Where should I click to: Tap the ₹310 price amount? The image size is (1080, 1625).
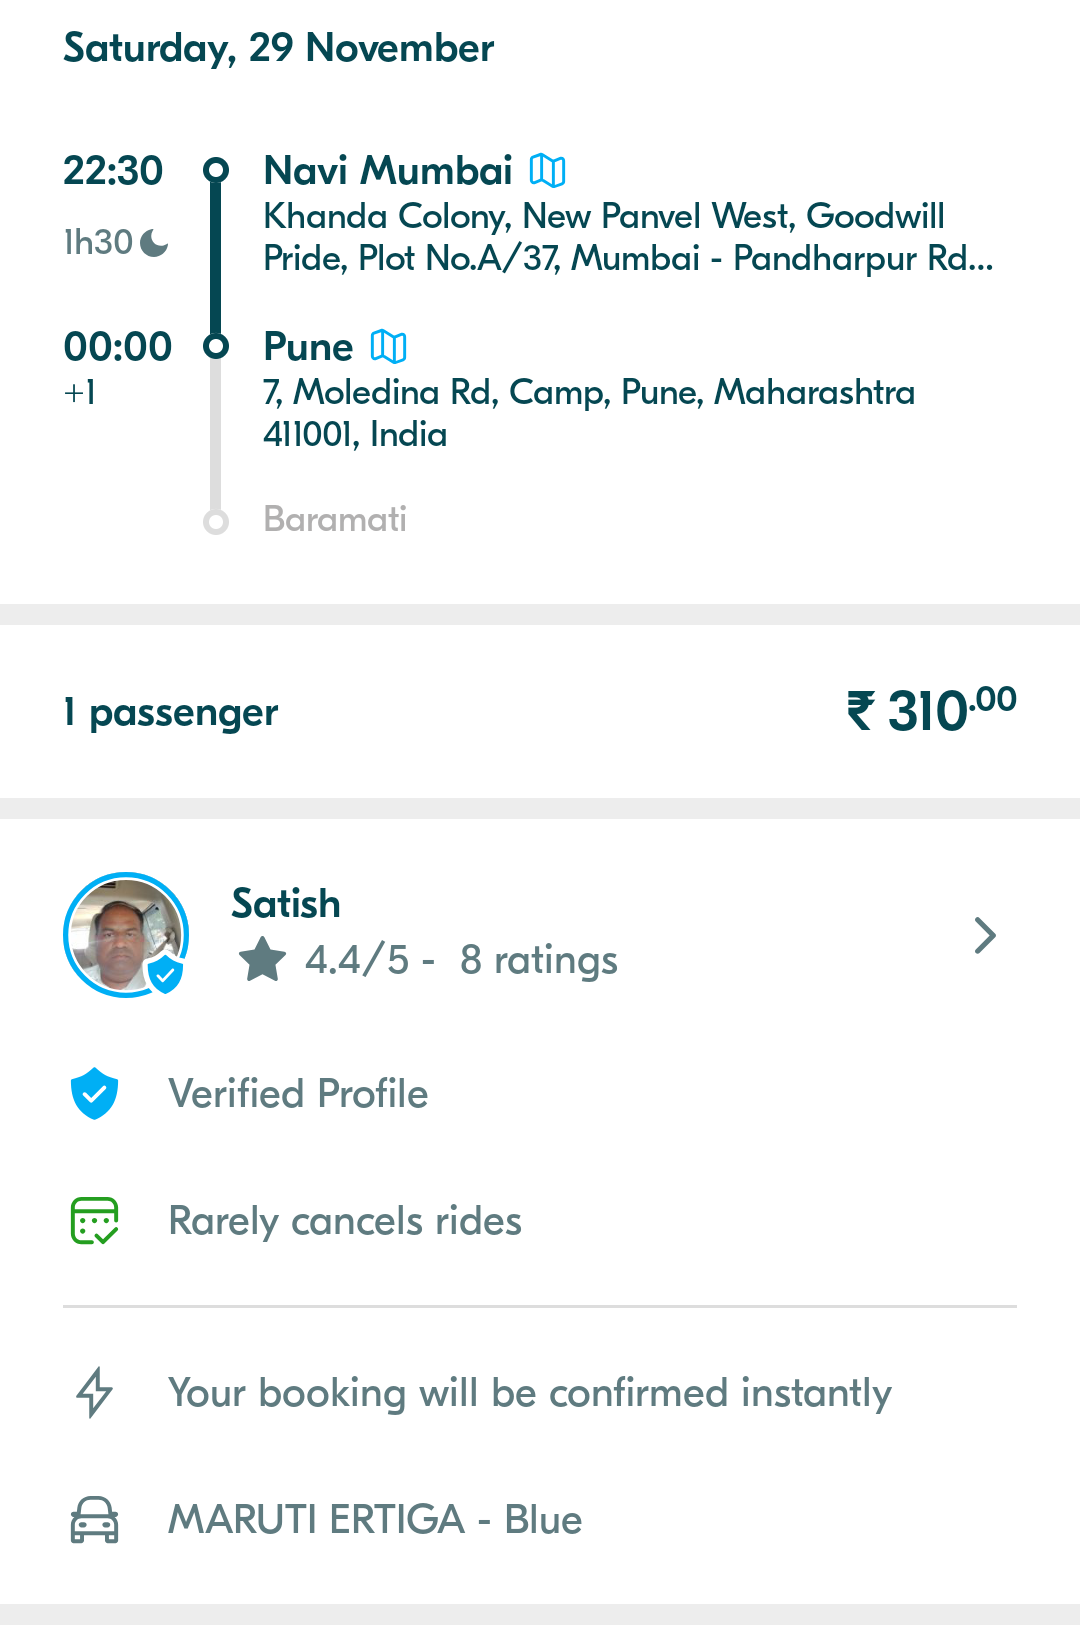pos(931,711)
